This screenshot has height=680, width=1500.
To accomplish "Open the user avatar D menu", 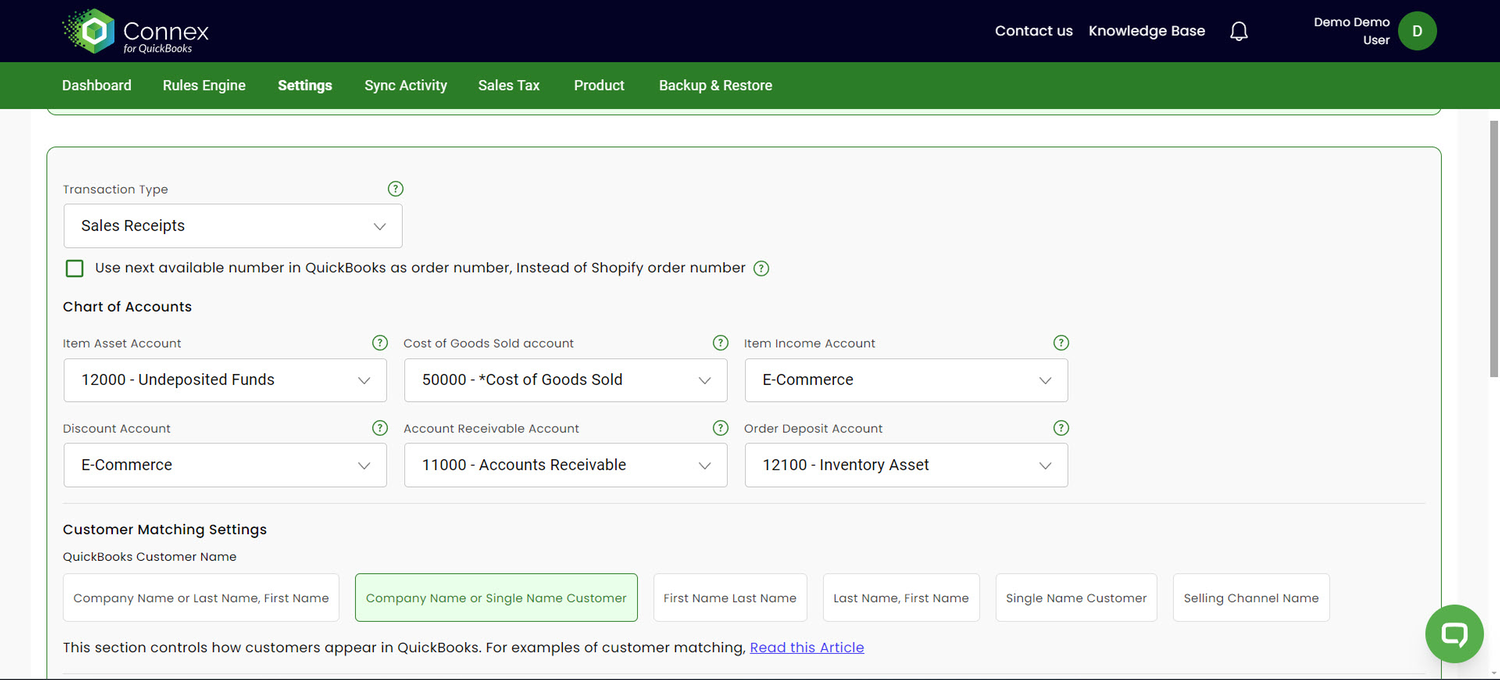I will [1417, 31].
